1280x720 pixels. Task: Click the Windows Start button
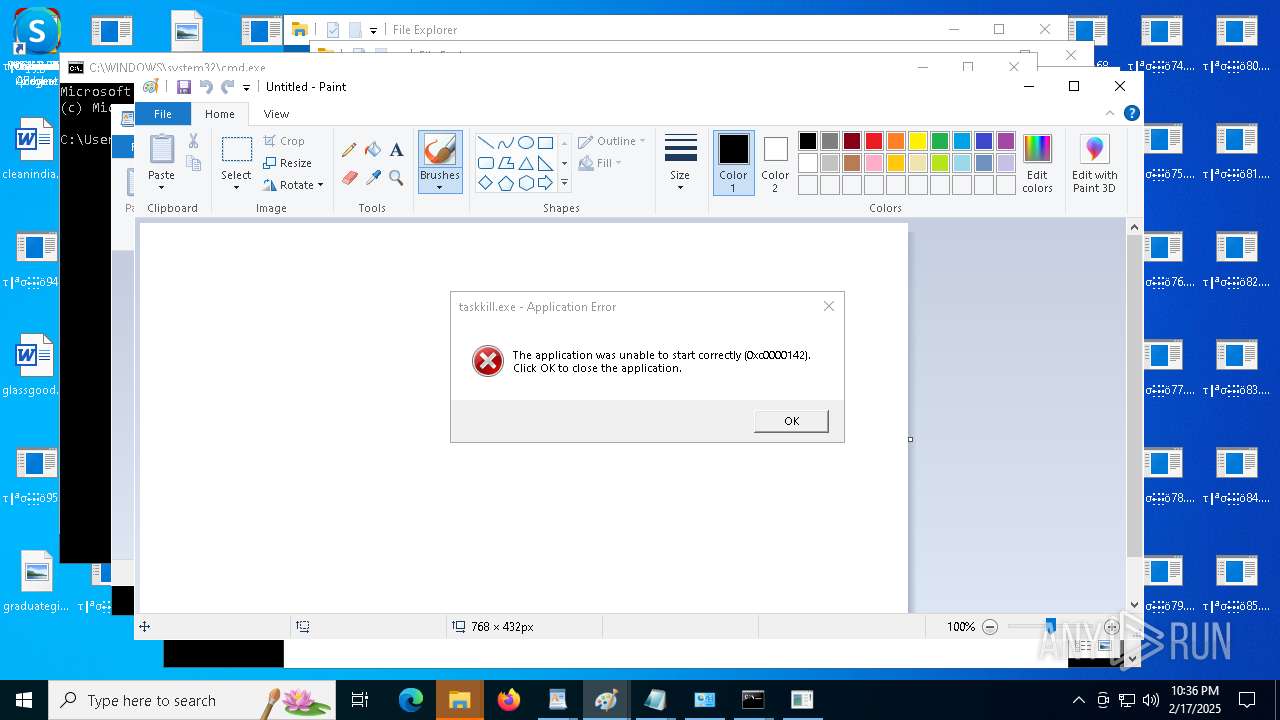pos(24,700)
